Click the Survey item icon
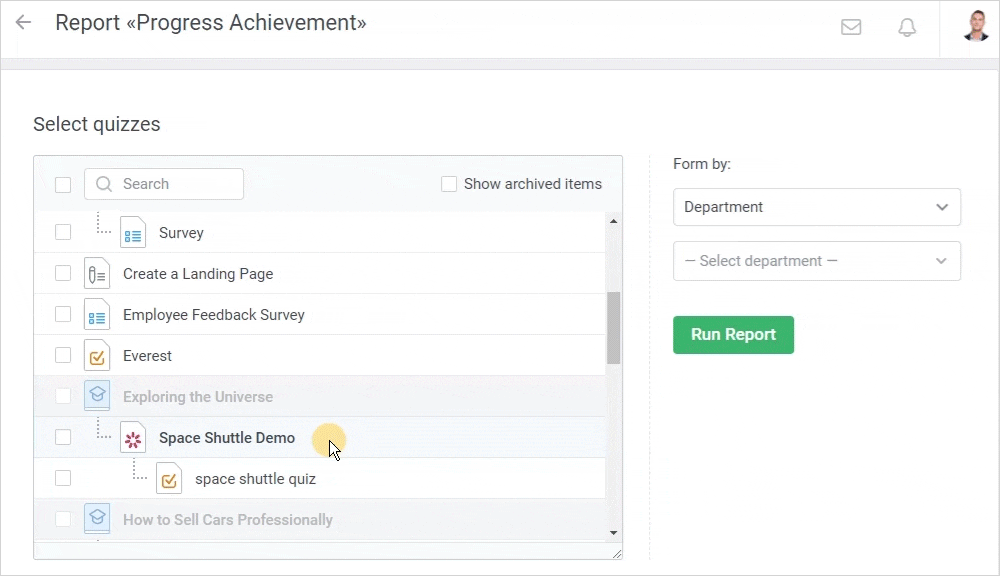 pos(133,233)
